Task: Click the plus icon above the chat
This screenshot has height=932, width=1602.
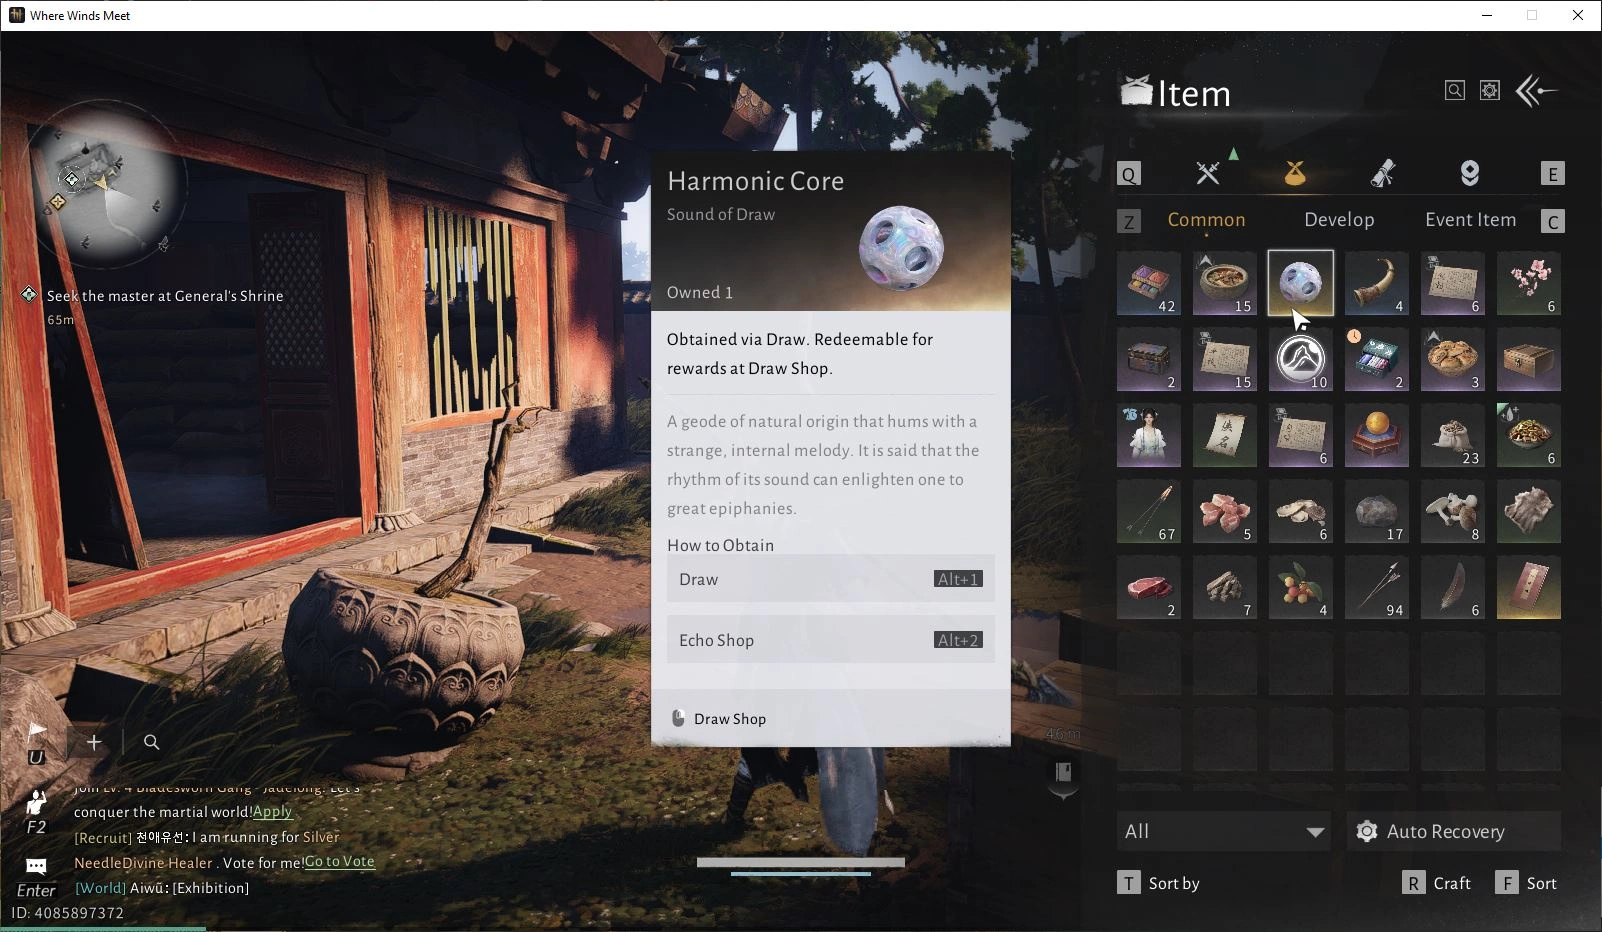Action: click(94, 742)
